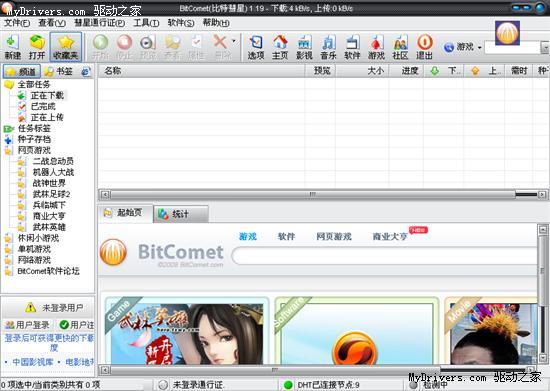
Task: Click the 退出 exit power icon
Action: click(424, 47)
